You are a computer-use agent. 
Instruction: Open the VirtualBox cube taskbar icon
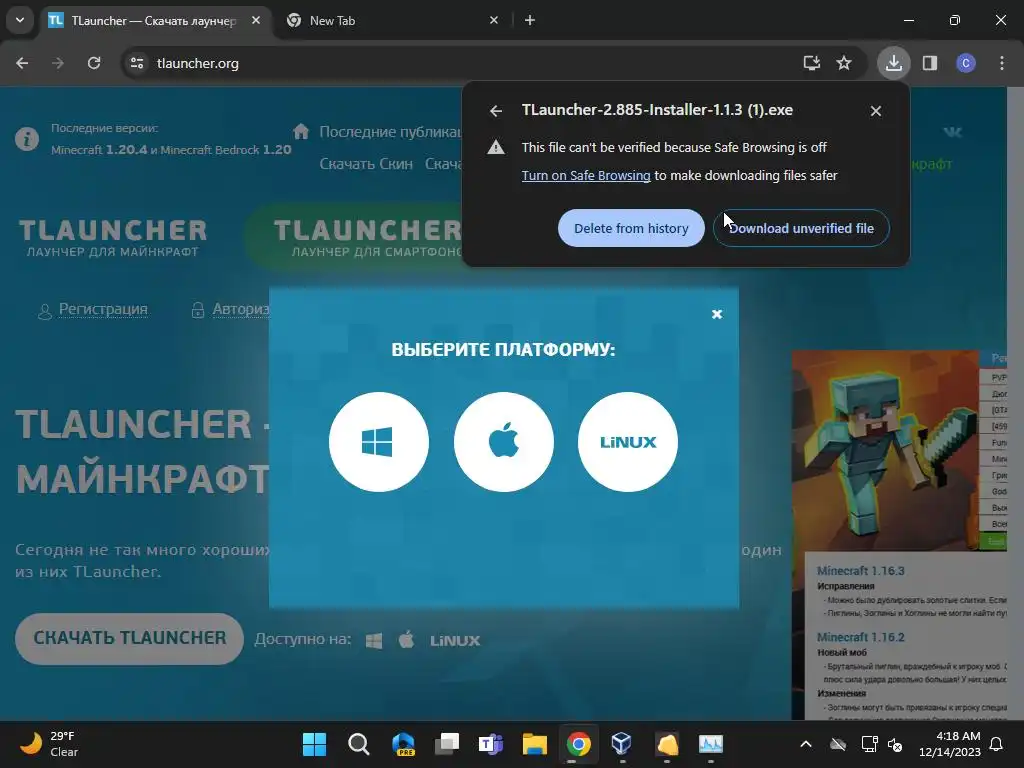621,744
